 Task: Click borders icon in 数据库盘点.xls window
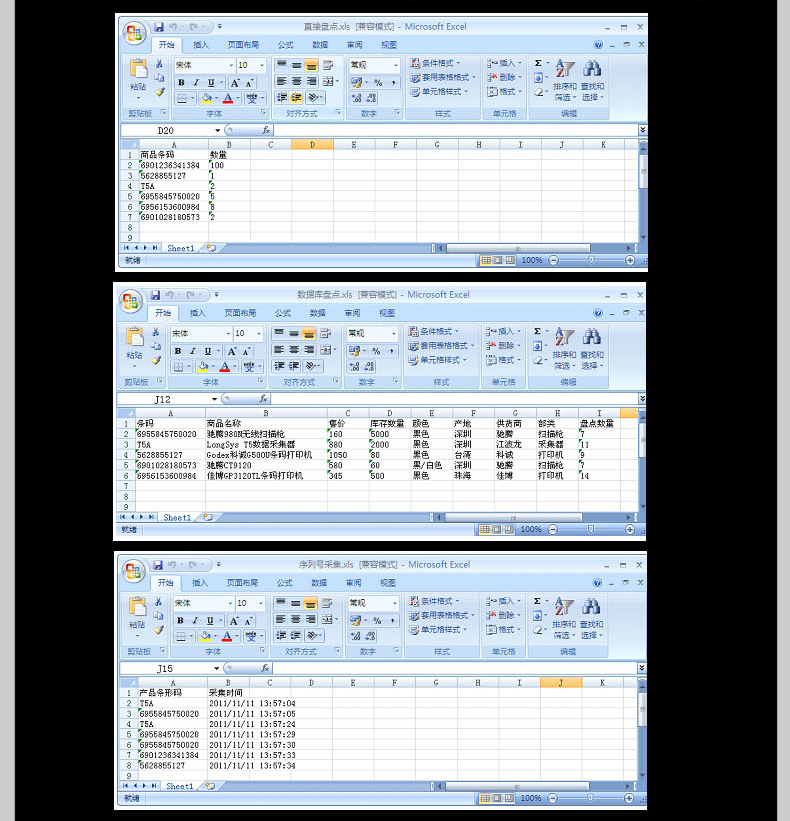[179, 367]
